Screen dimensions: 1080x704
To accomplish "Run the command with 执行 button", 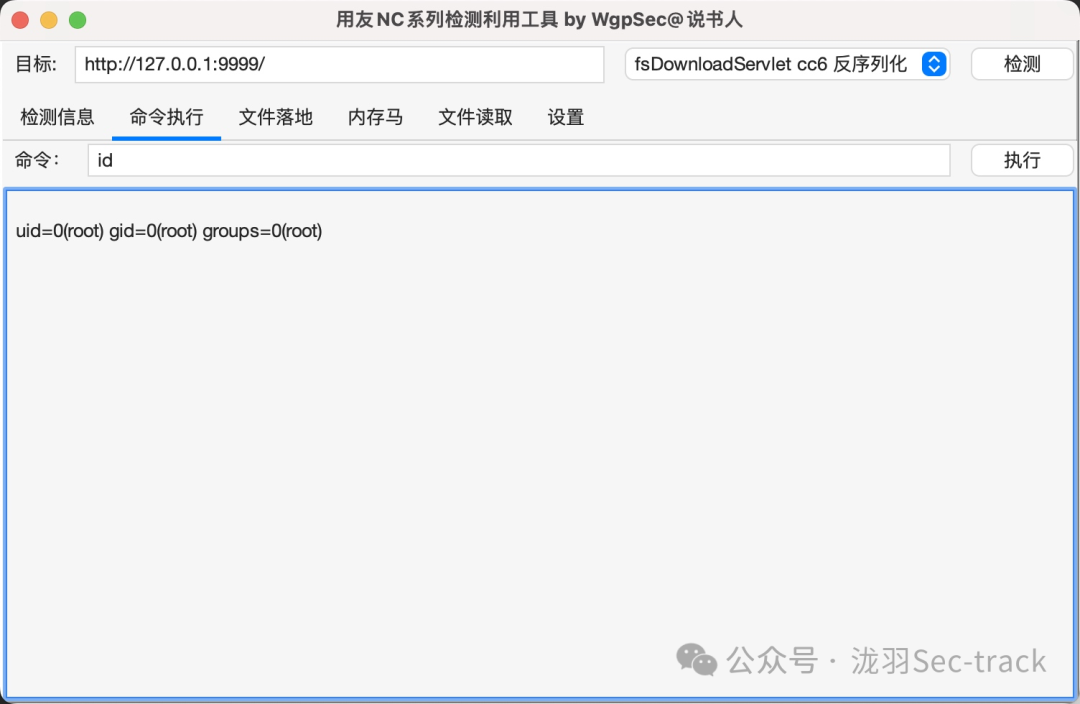I will (1021, 160).
